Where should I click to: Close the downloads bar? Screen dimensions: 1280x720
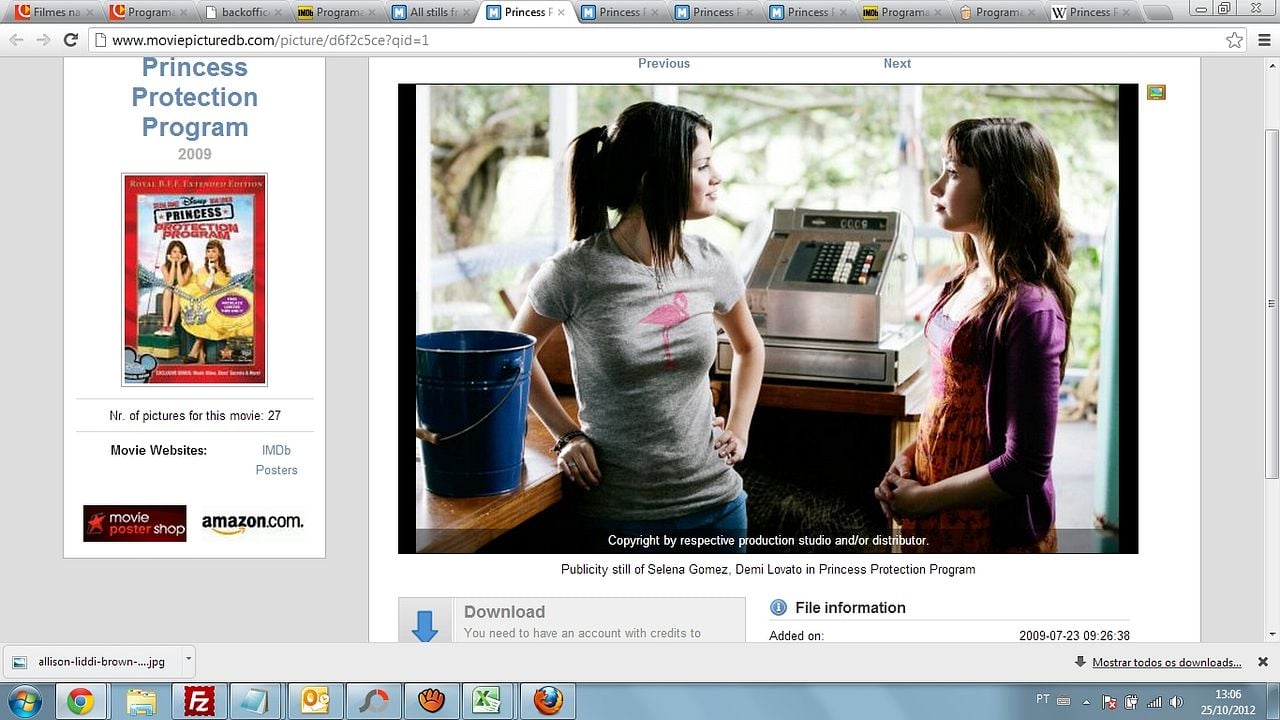coord(1262,662)
